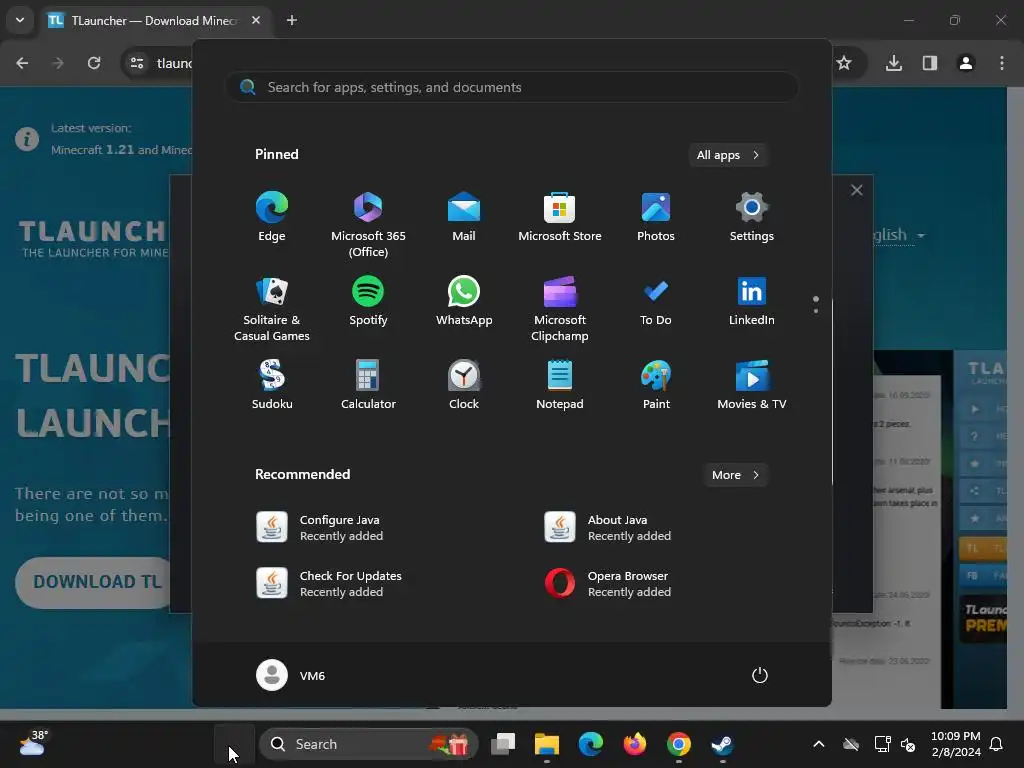The height and width of the screenshot is (768, 1024).
Task: Open Chrome three-dot menu
Action: pos(1002,63)
